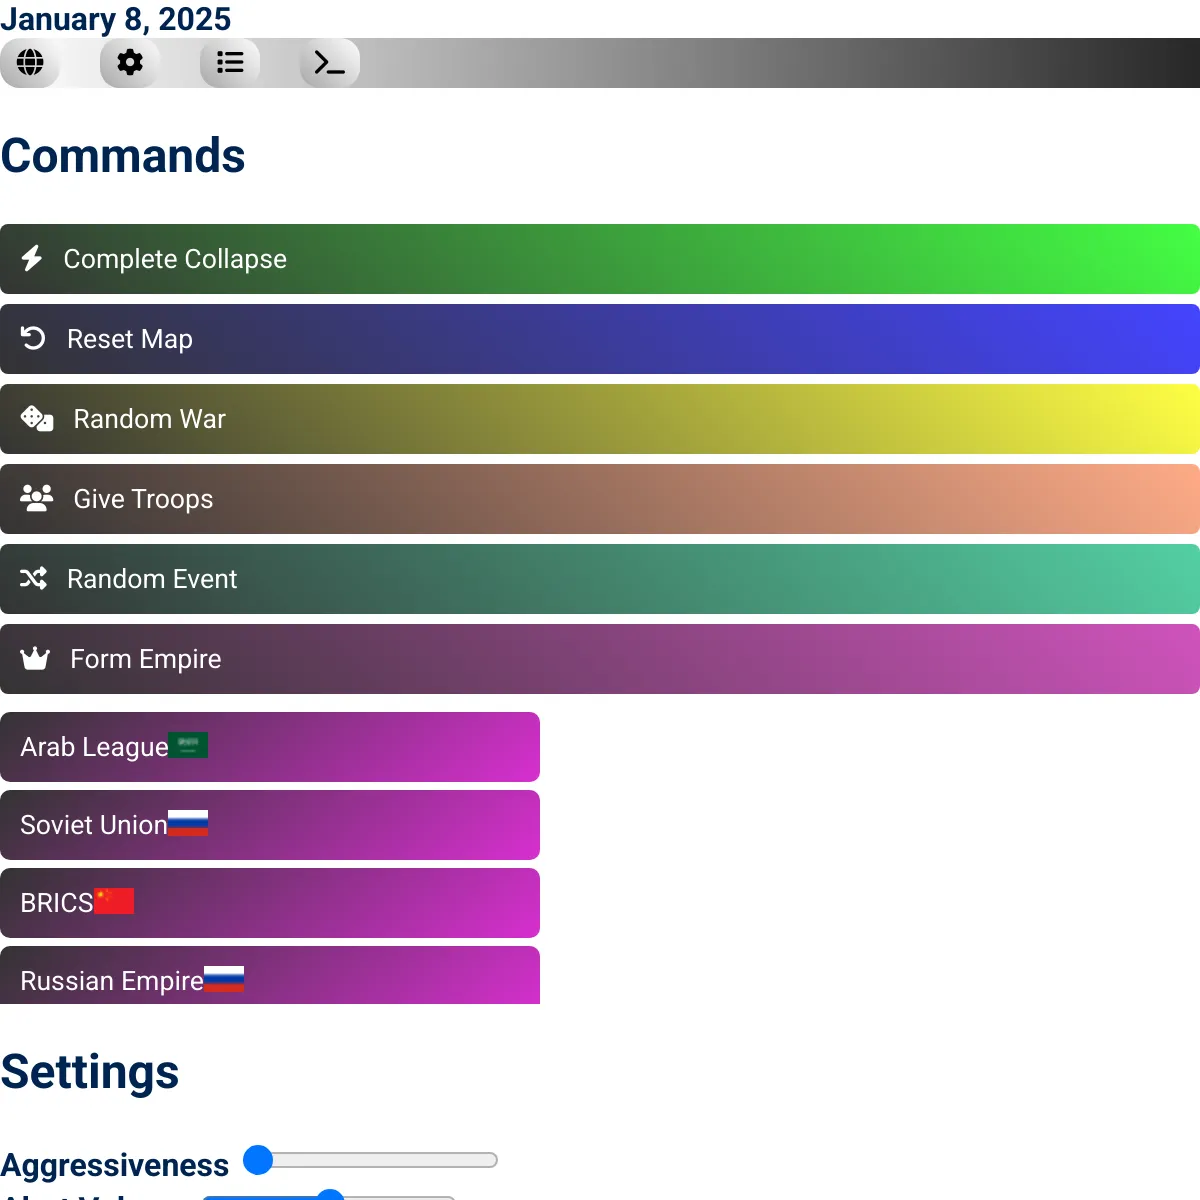Open the terminal console icon
This screenshot has width=1200, height=1200.
pyautogui.click(x=330, y=63)
